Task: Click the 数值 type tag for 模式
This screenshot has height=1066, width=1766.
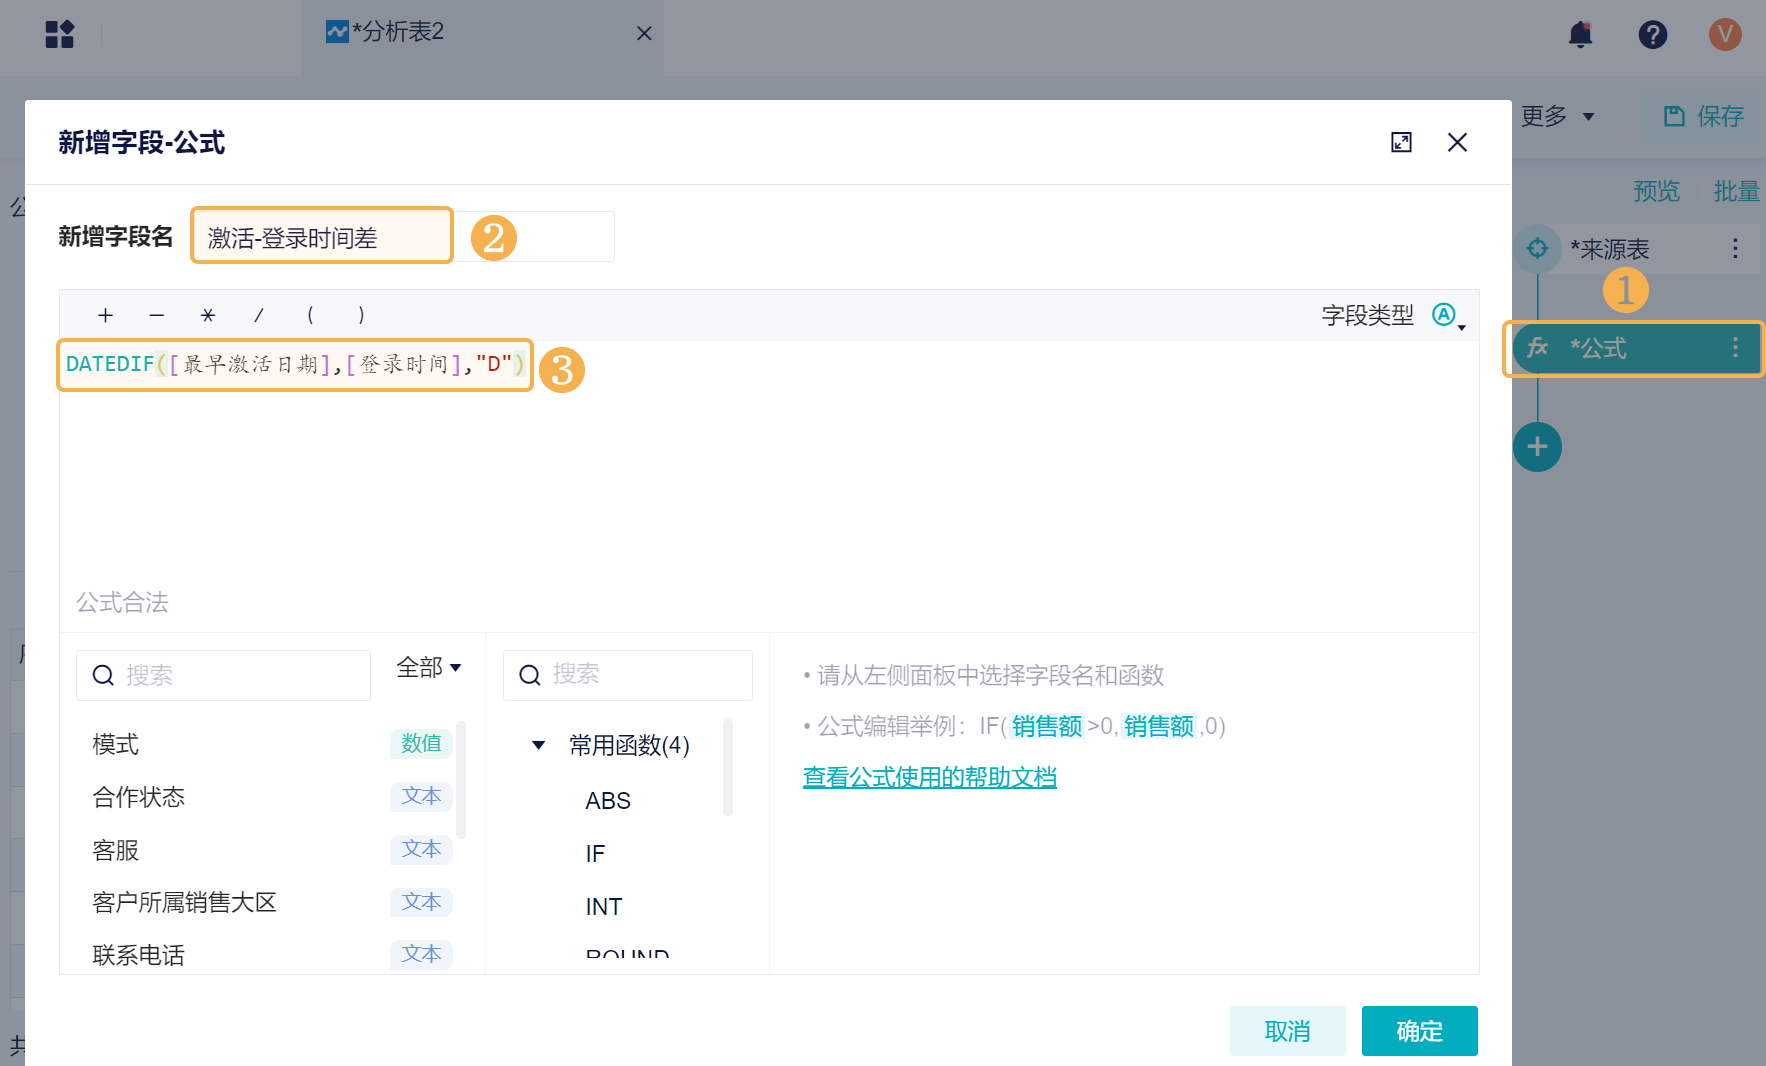Action: point(421,744)
